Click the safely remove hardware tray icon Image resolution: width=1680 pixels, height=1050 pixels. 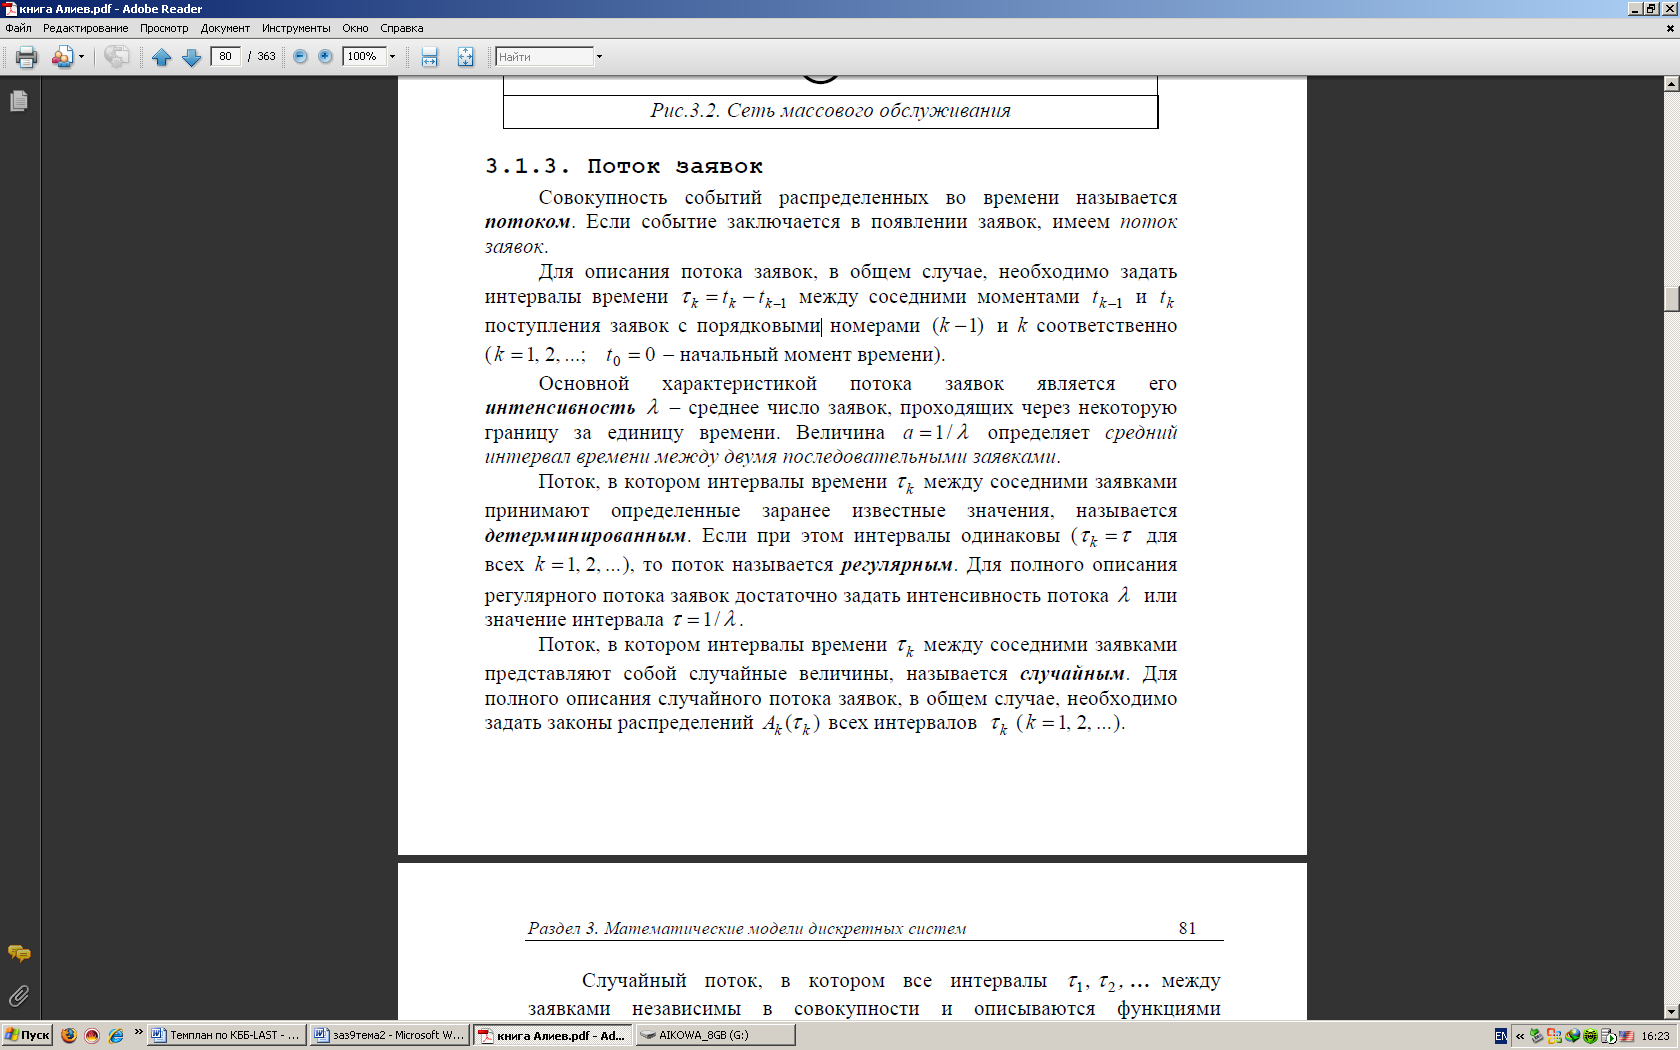coord(1536,1036)
